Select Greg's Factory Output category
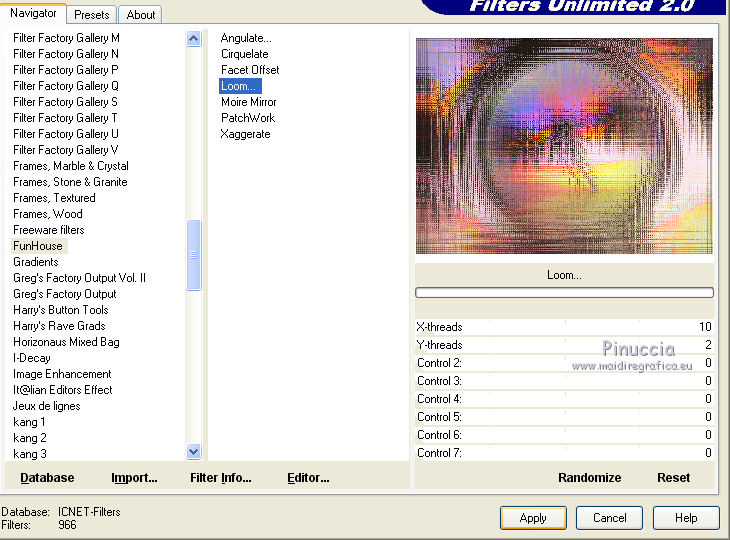The height and width of the screenshot is (540, 730). [65, 294]
